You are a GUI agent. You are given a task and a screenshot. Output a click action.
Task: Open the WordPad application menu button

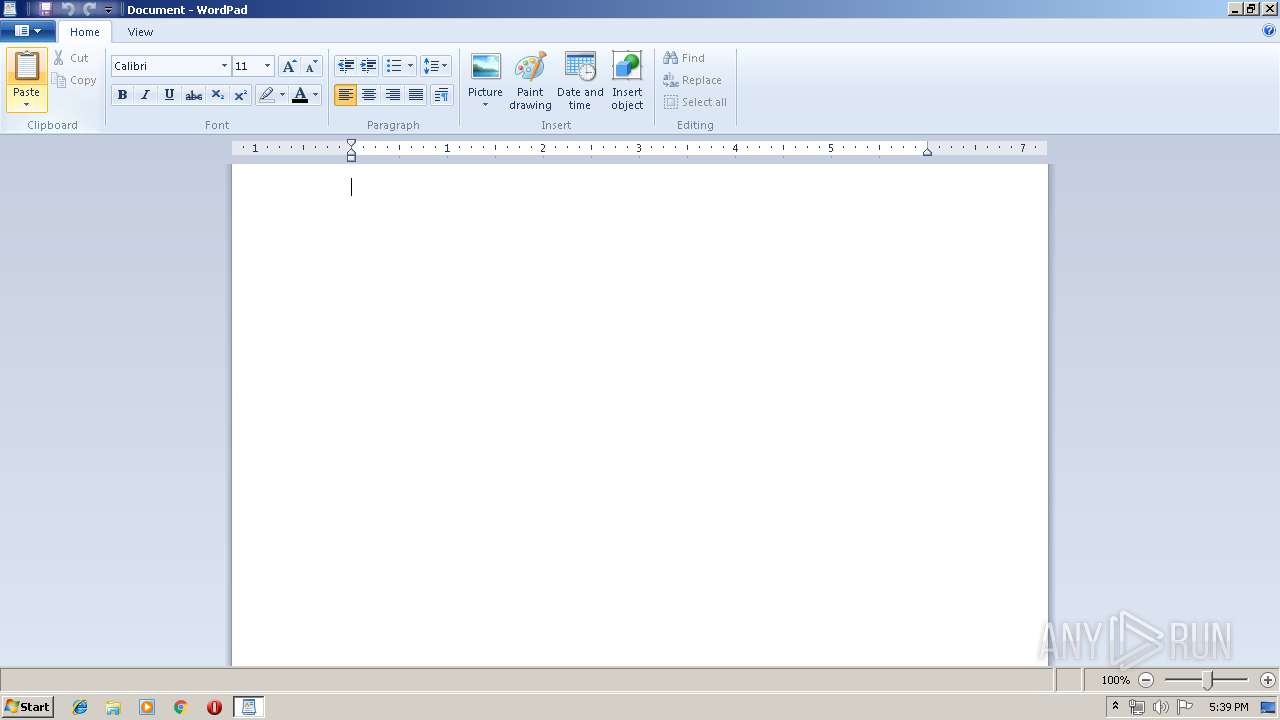tap(28, 31)
